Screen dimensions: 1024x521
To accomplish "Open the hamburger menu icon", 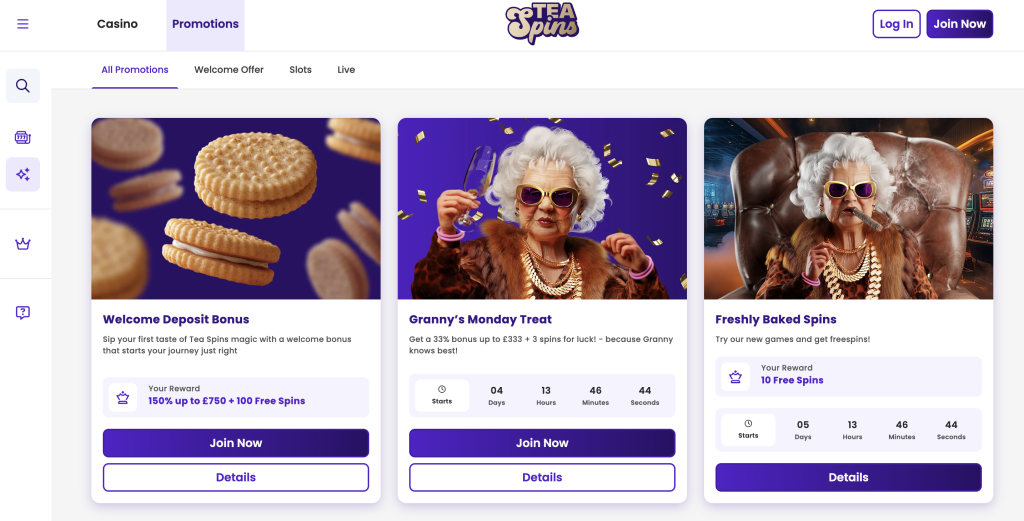I will point(23,24).
